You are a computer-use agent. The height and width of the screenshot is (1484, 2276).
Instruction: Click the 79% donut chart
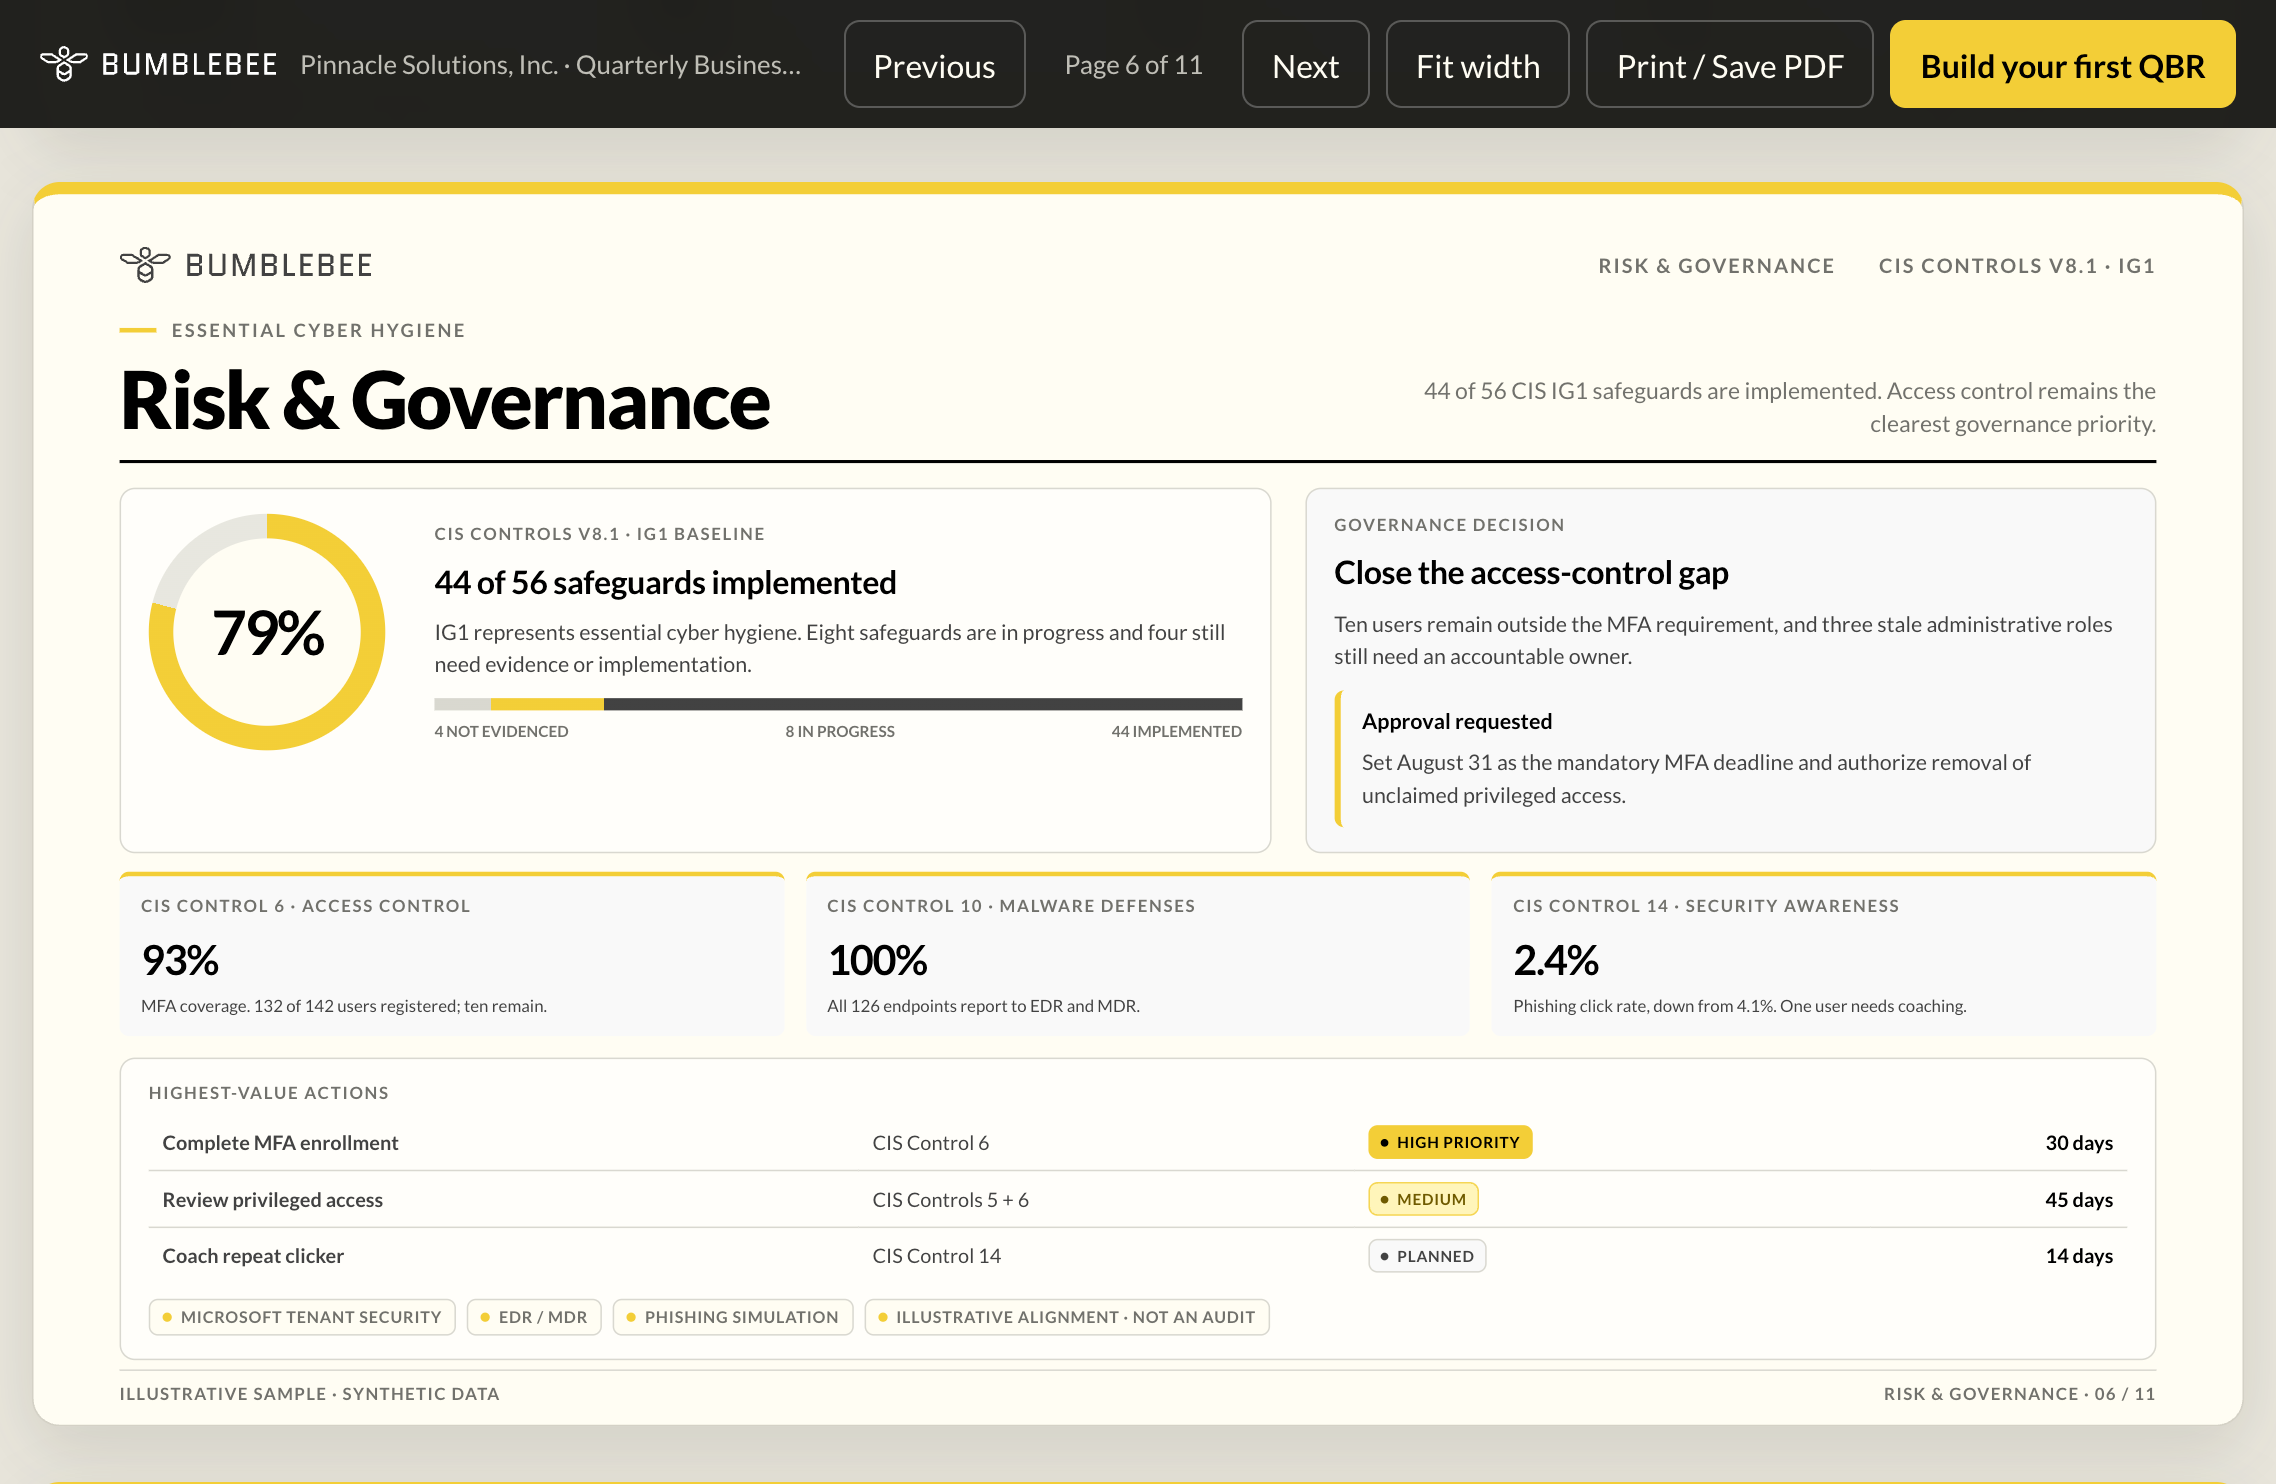coord(267,632)
